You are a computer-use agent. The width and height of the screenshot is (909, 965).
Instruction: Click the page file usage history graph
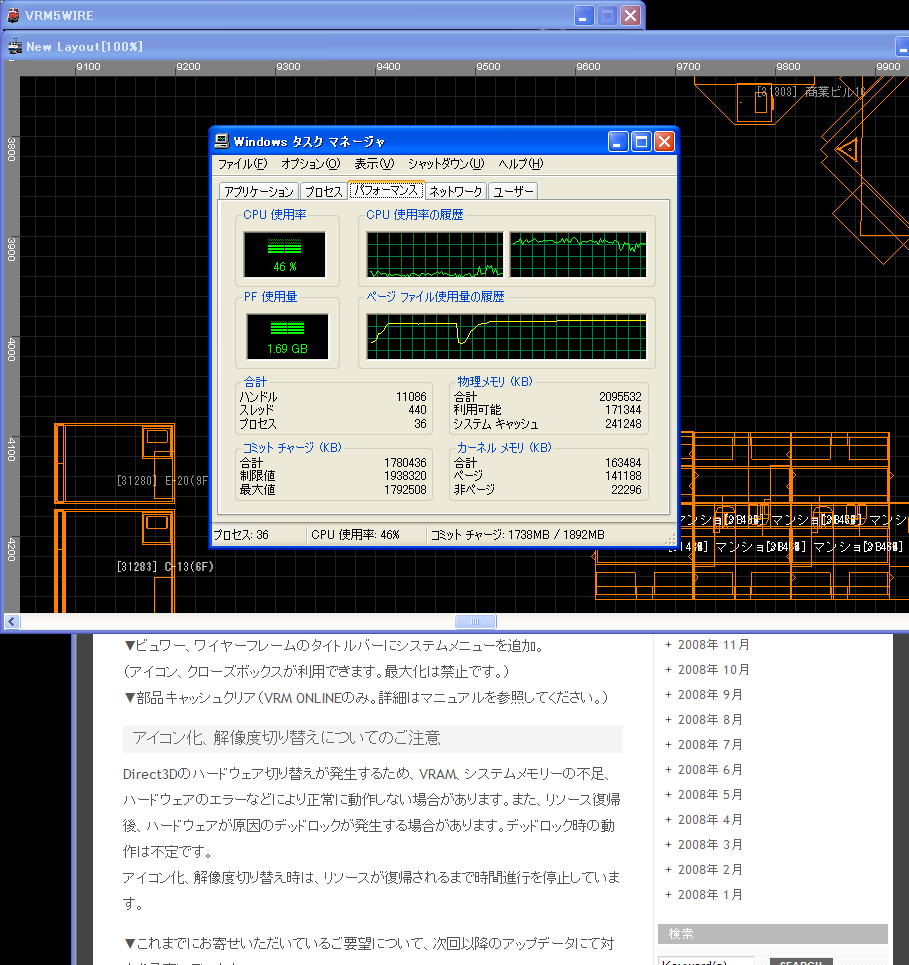[507, 337]
